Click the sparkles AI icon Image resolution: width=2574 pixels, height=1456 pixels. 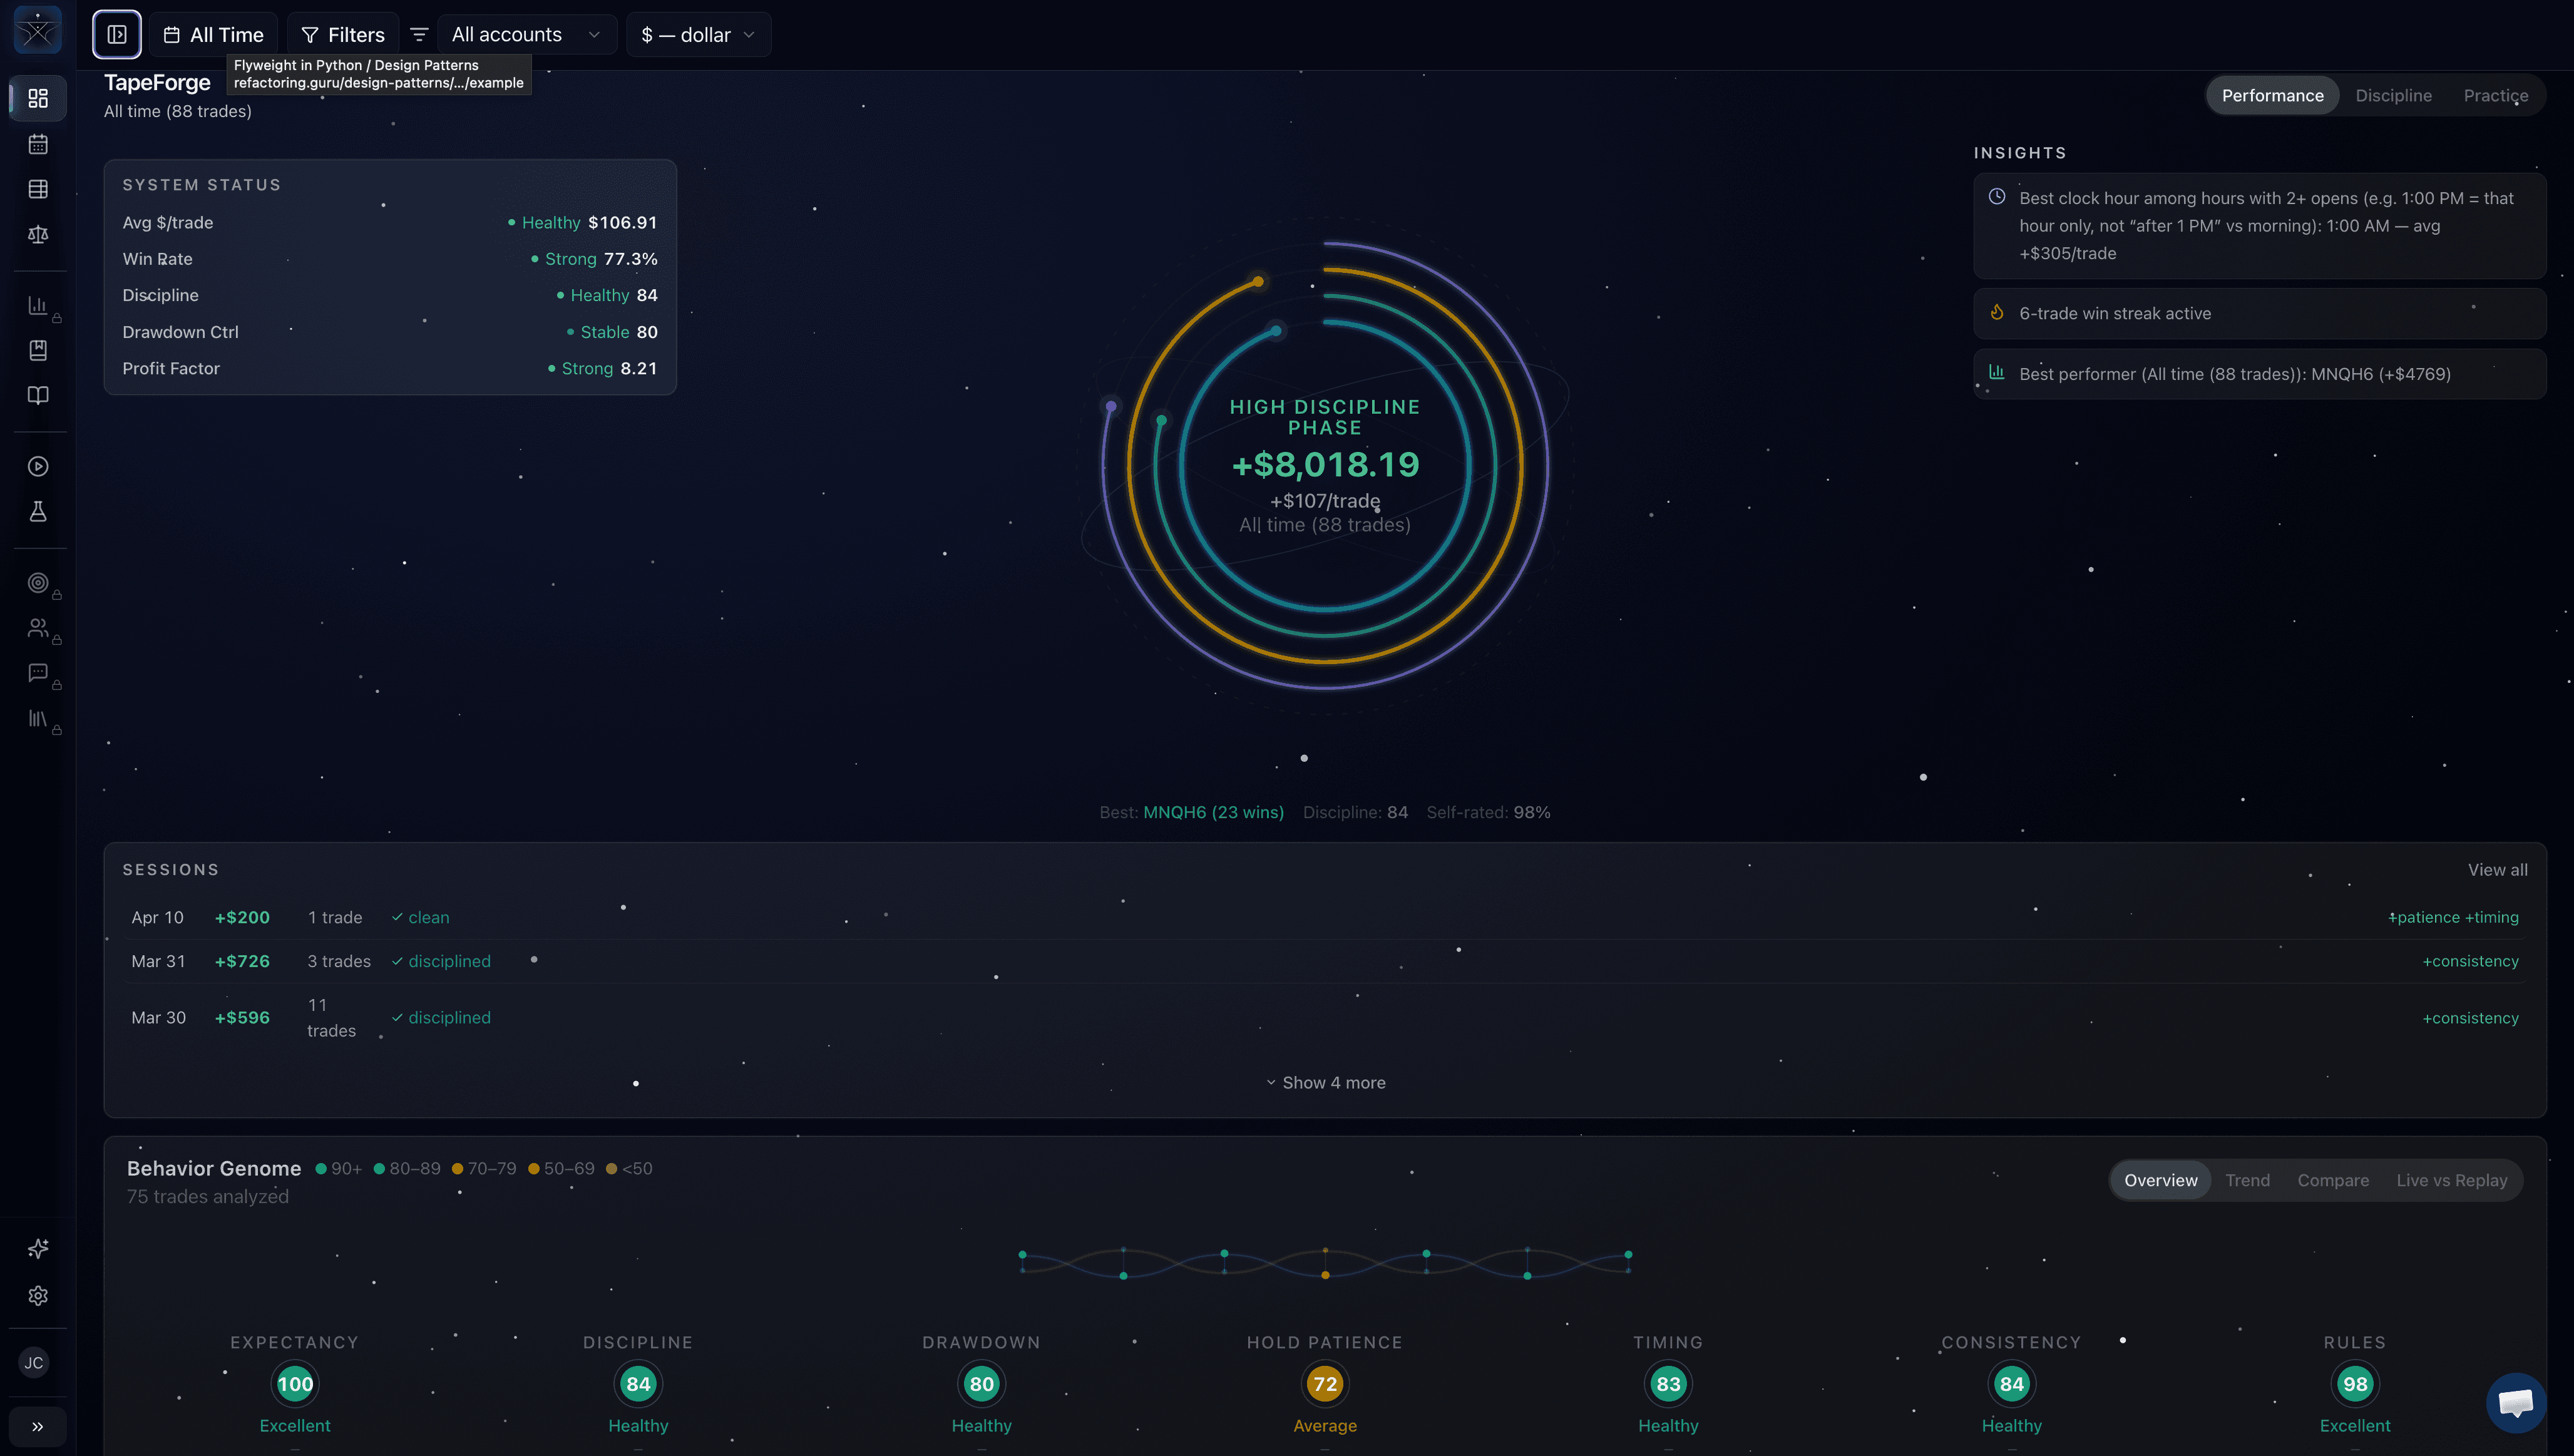pos(38,1248)
